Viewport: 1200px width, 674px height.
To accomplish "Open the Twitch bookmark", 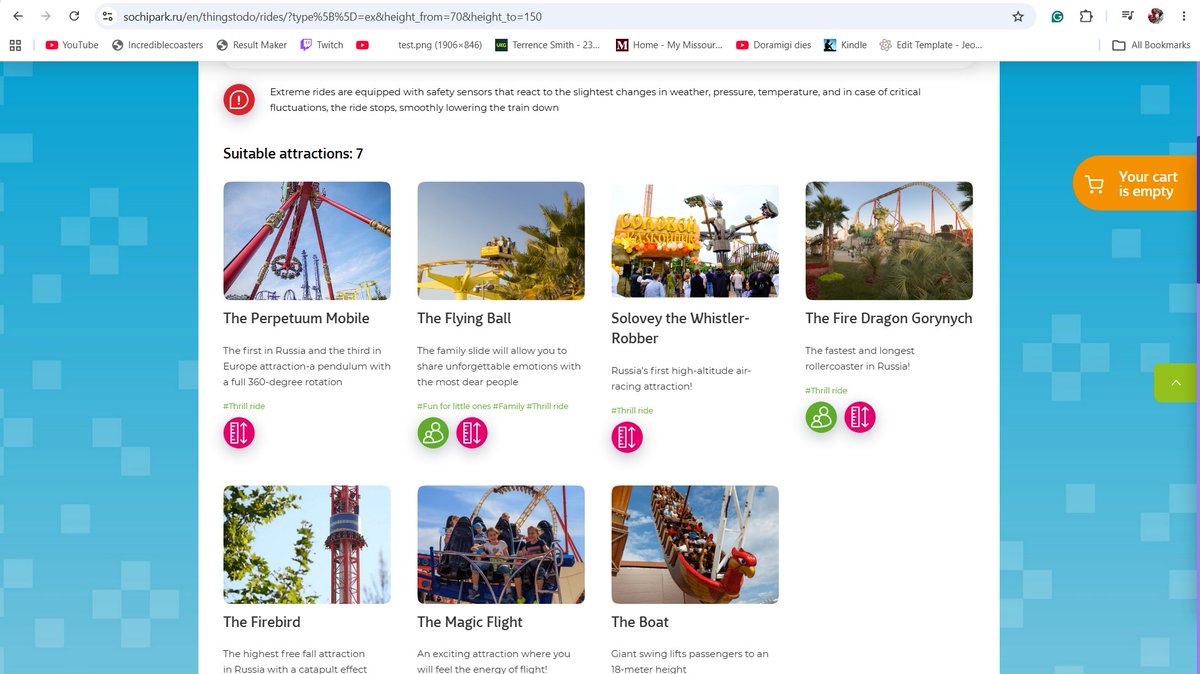I will (x=322, y=45).
